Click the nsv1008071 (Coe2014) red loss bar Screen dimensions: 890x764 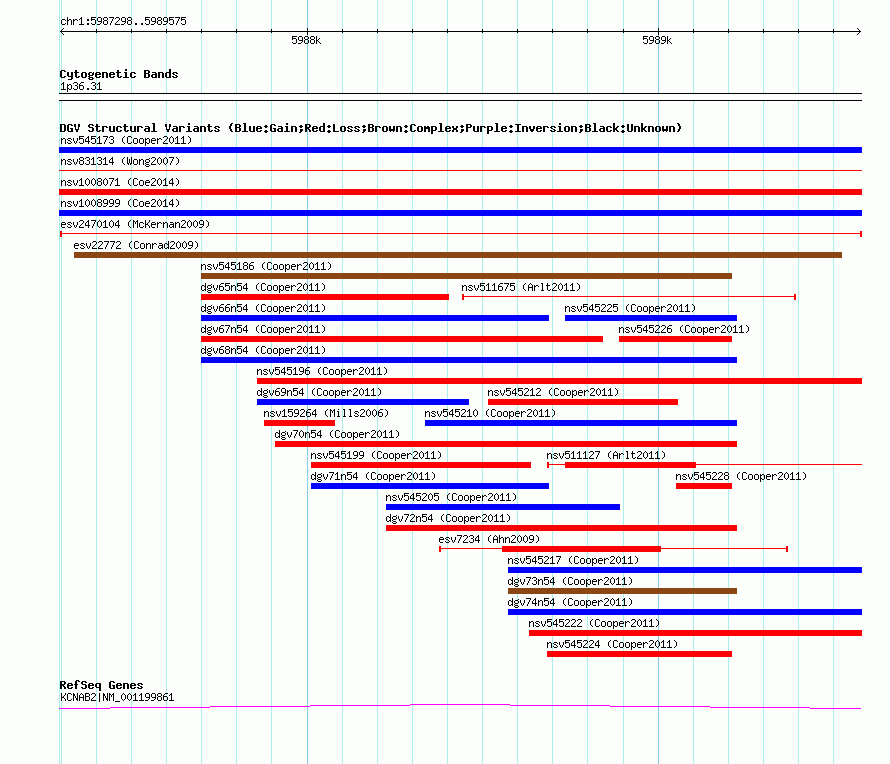[460, 192]
